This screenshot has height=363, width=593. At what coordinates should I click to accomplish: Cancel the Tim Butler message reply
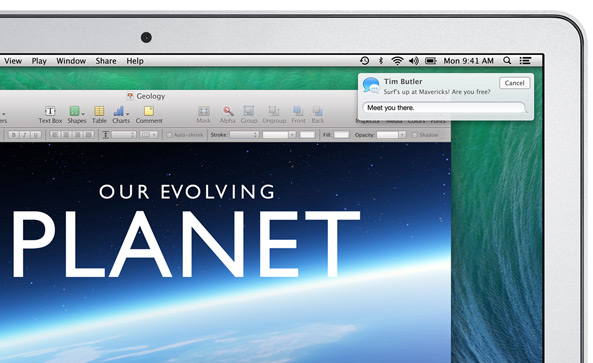click(x=514, y=83)
